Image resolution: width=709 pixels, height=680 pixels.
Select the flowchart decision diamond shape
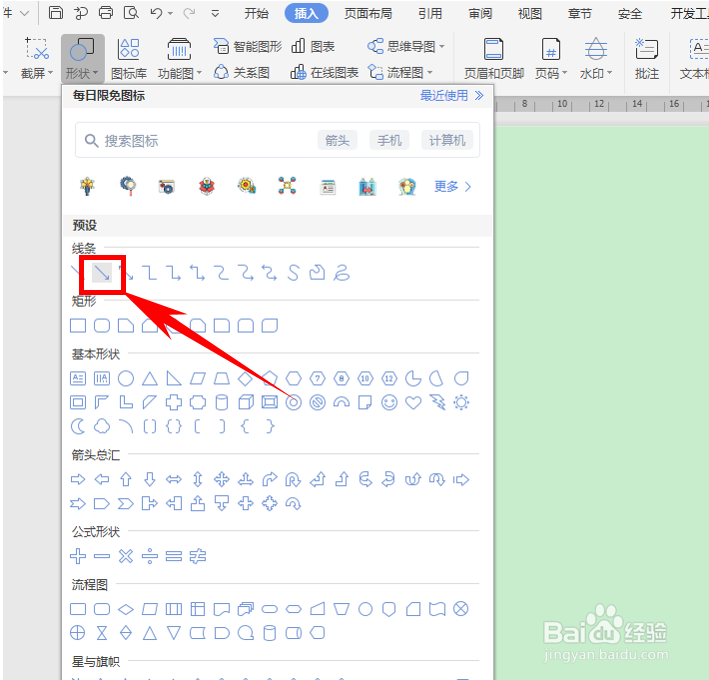(x=126, y=609)
